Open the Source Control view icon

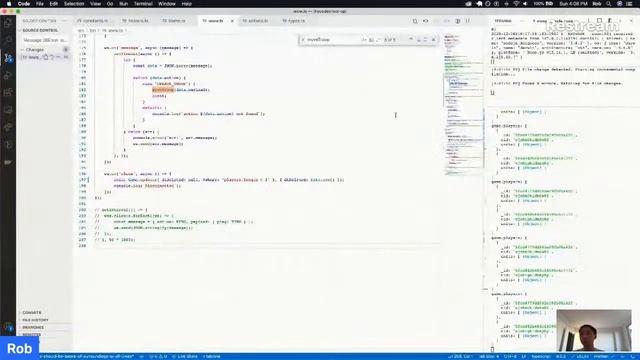coord(8,58)
